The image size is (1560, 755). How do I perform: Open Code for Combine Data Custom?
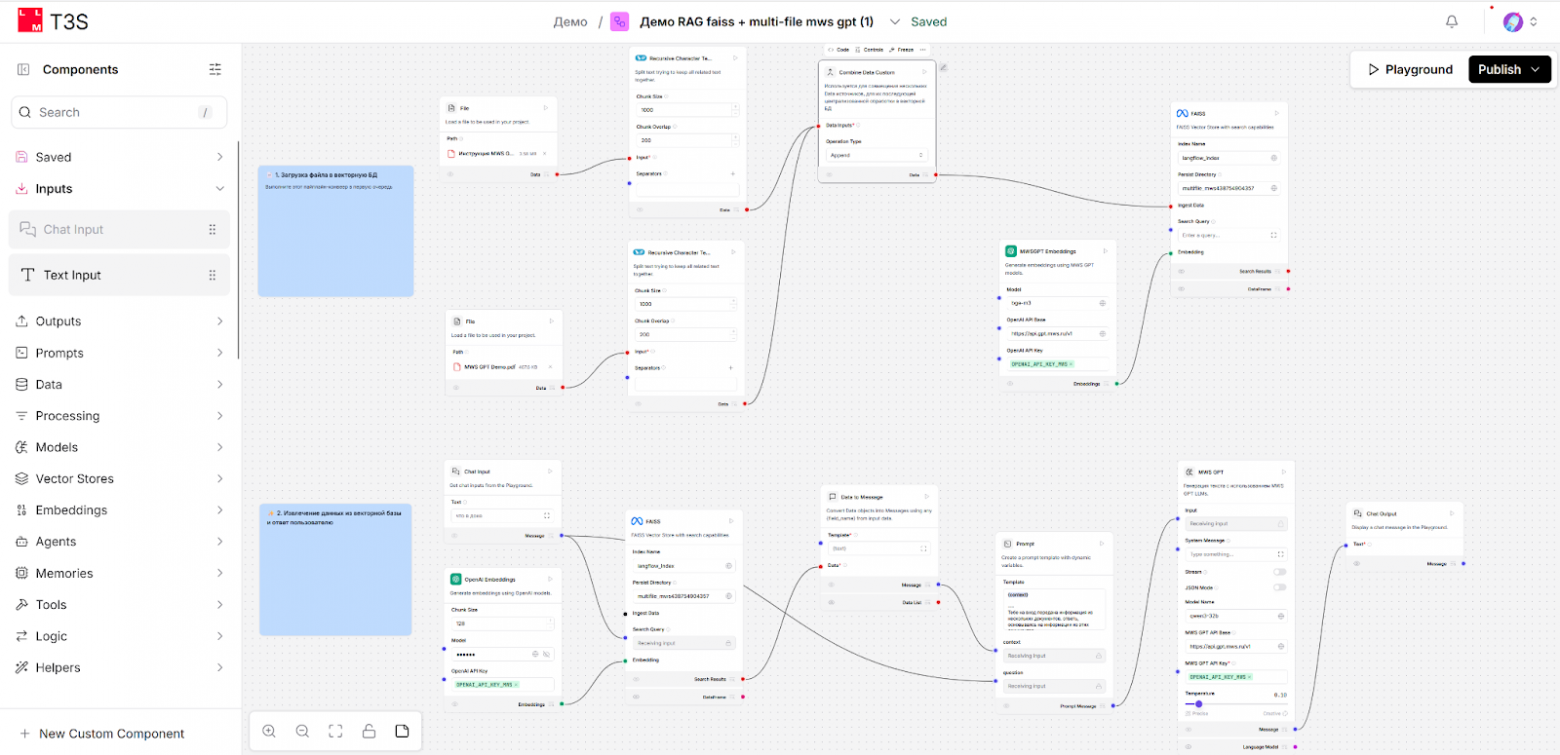[838, 49]
